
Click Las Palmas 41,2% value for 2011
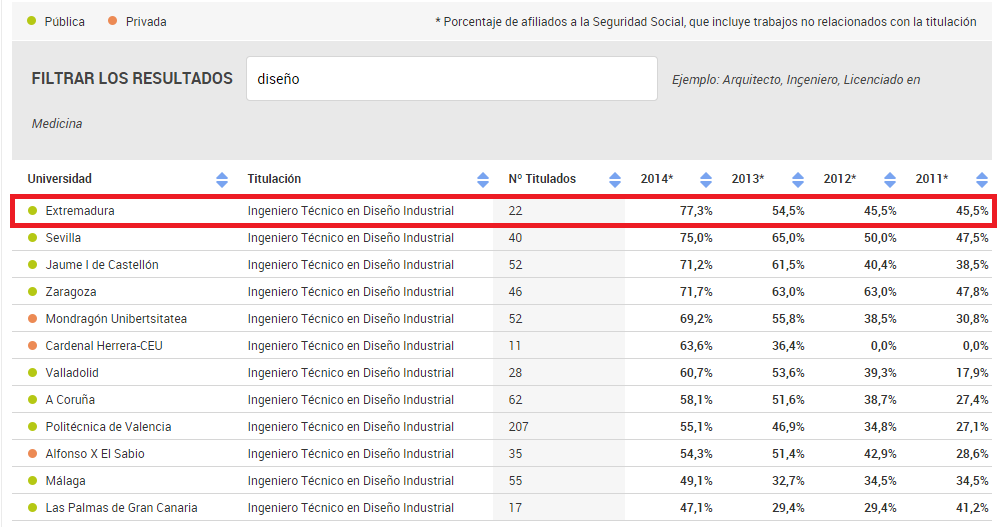pyautogui.click(x=972, y=508)
